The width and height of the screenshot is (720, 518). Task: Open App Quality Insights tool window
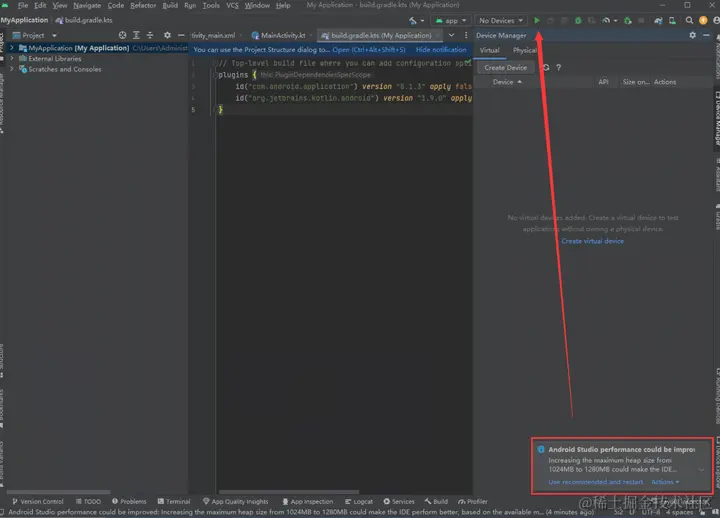[236, 501]
